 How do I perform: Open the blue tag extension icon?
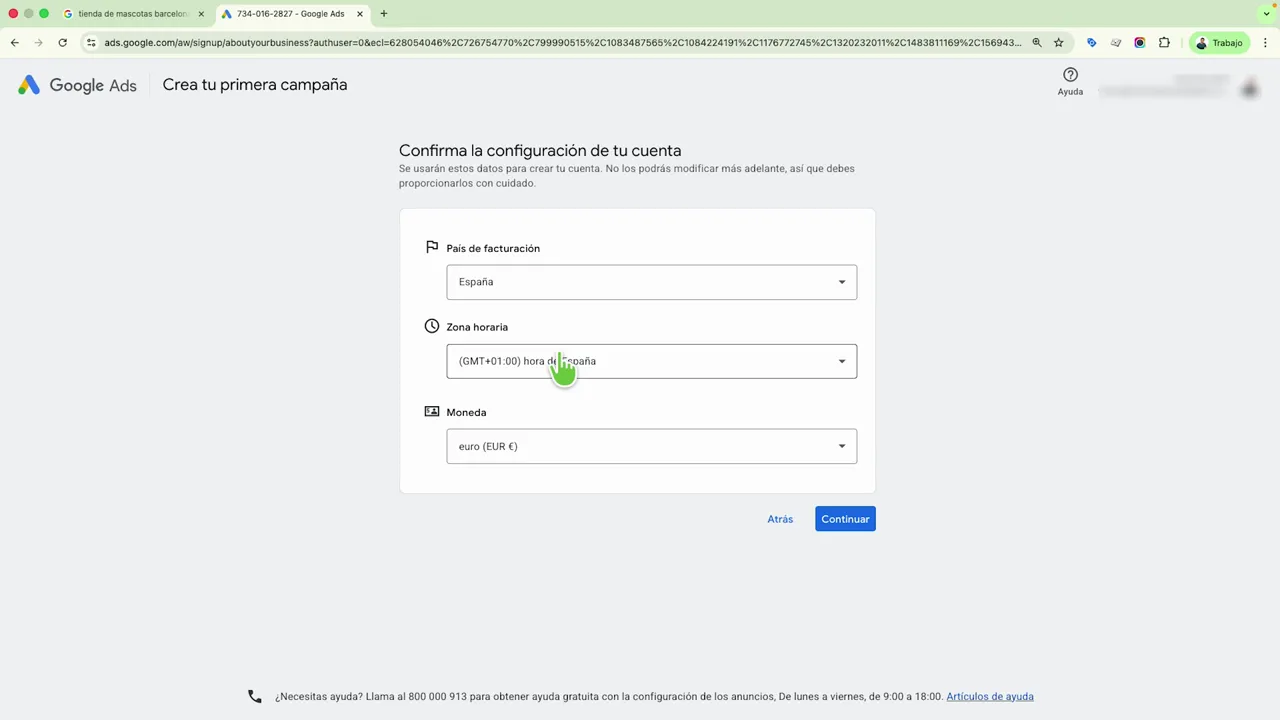point(1091,43)
